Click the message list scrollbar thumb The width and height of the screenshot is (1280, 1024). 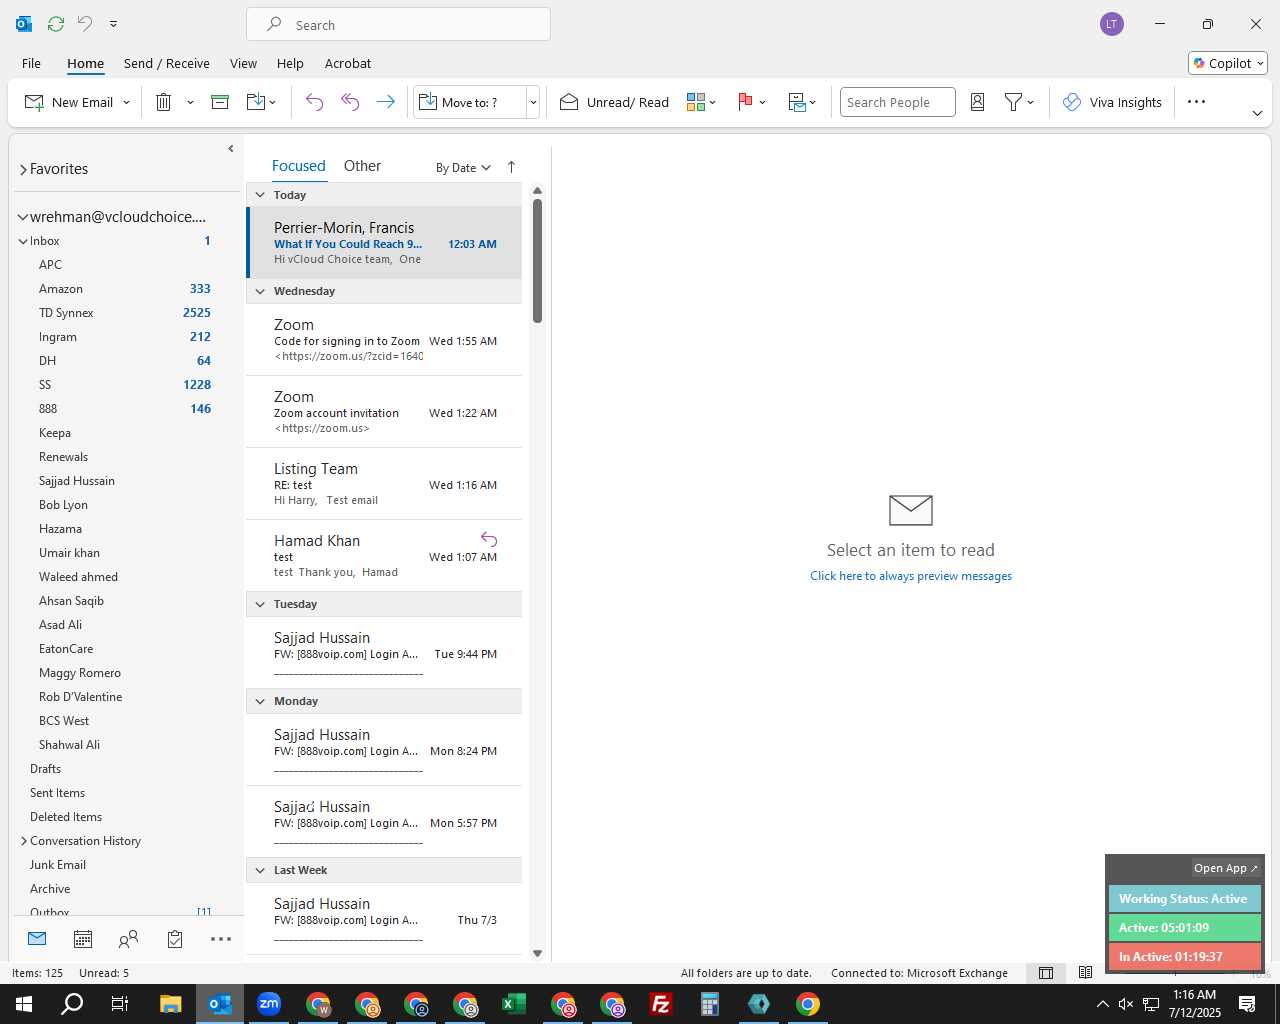point(537,260)
